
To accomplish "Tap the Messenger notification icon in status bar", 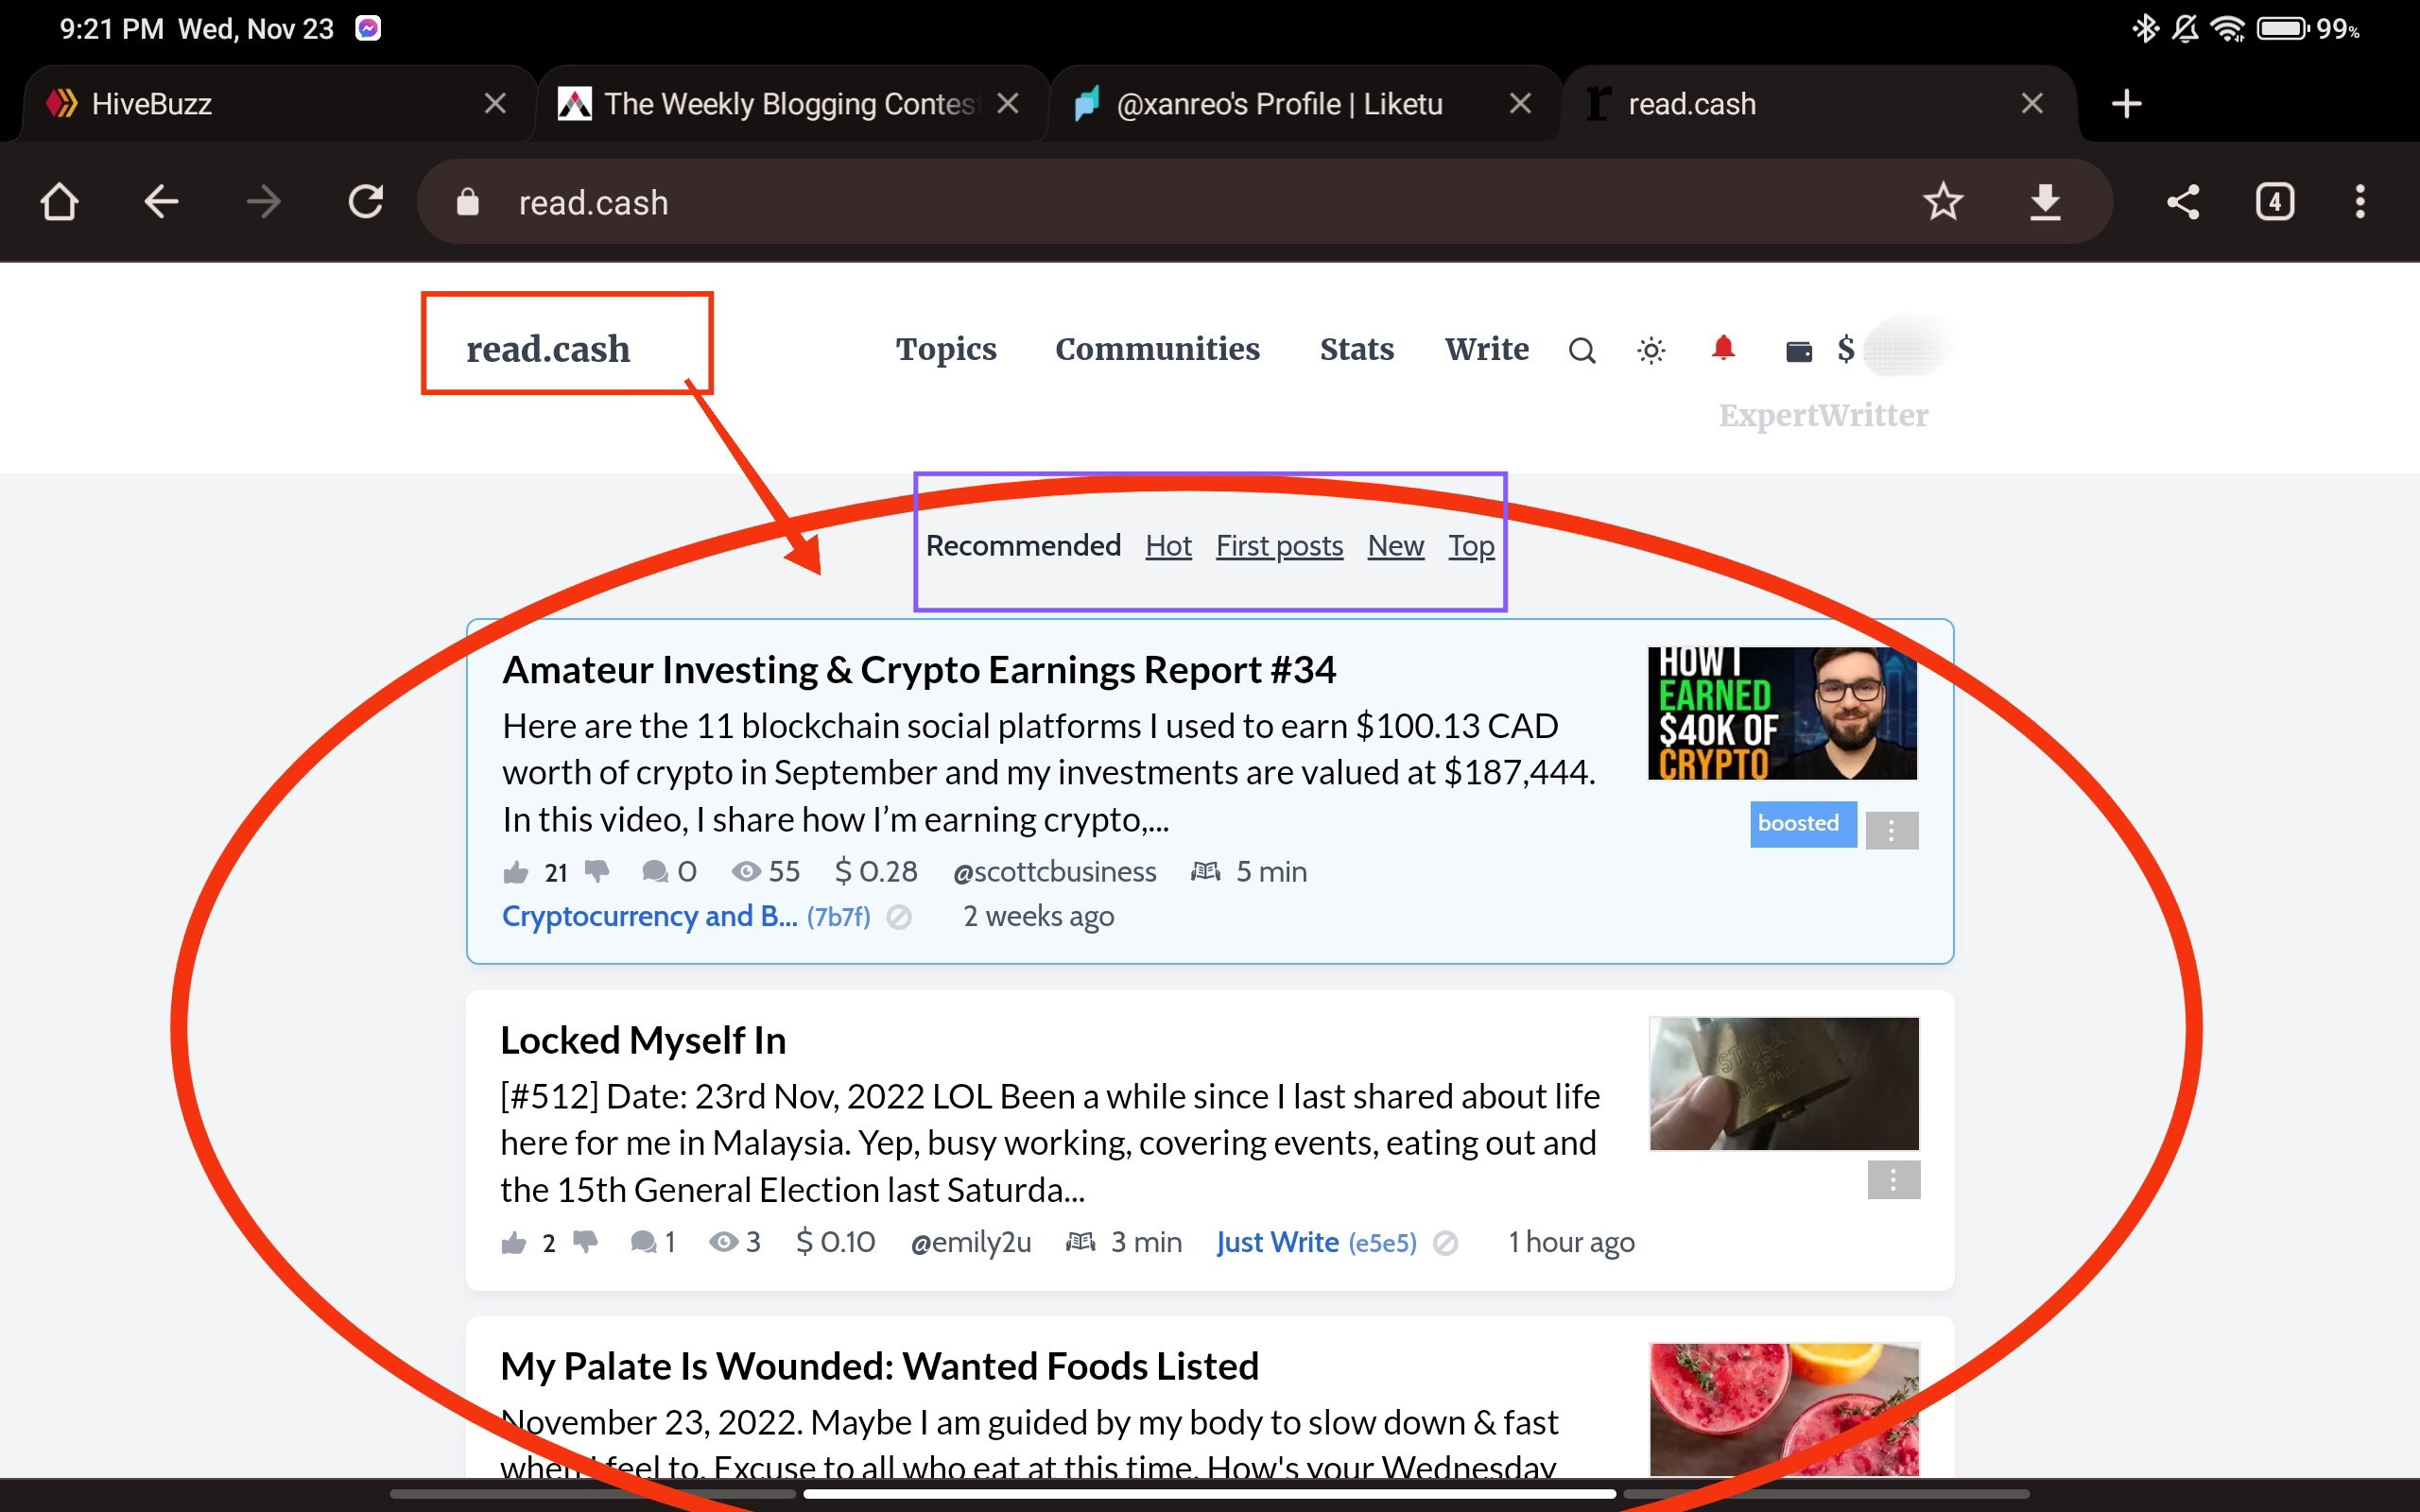I will point(368,28).
